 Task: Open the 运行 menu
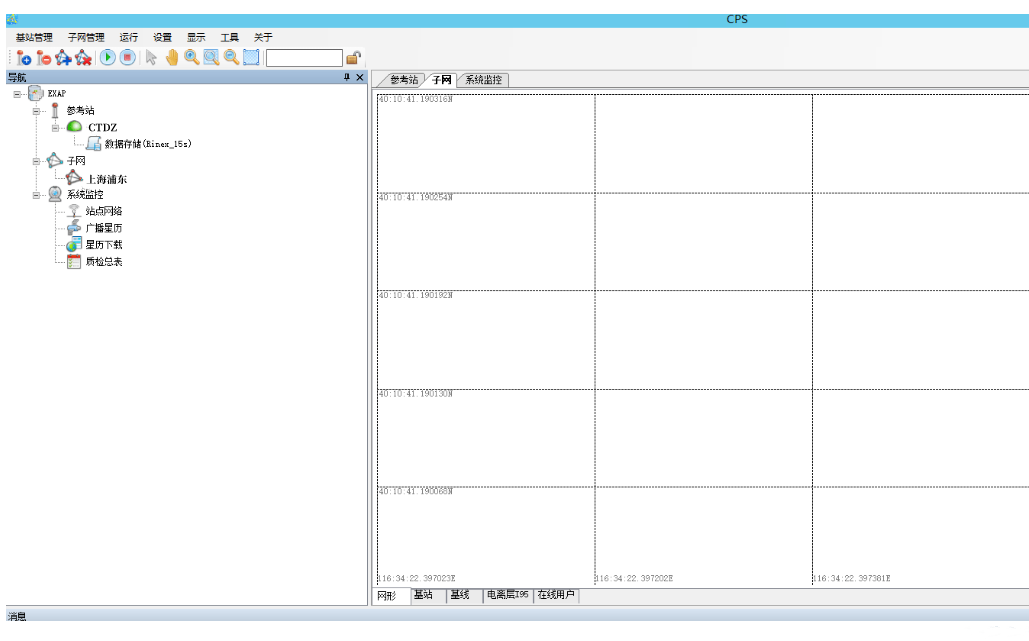coord(129,37)
